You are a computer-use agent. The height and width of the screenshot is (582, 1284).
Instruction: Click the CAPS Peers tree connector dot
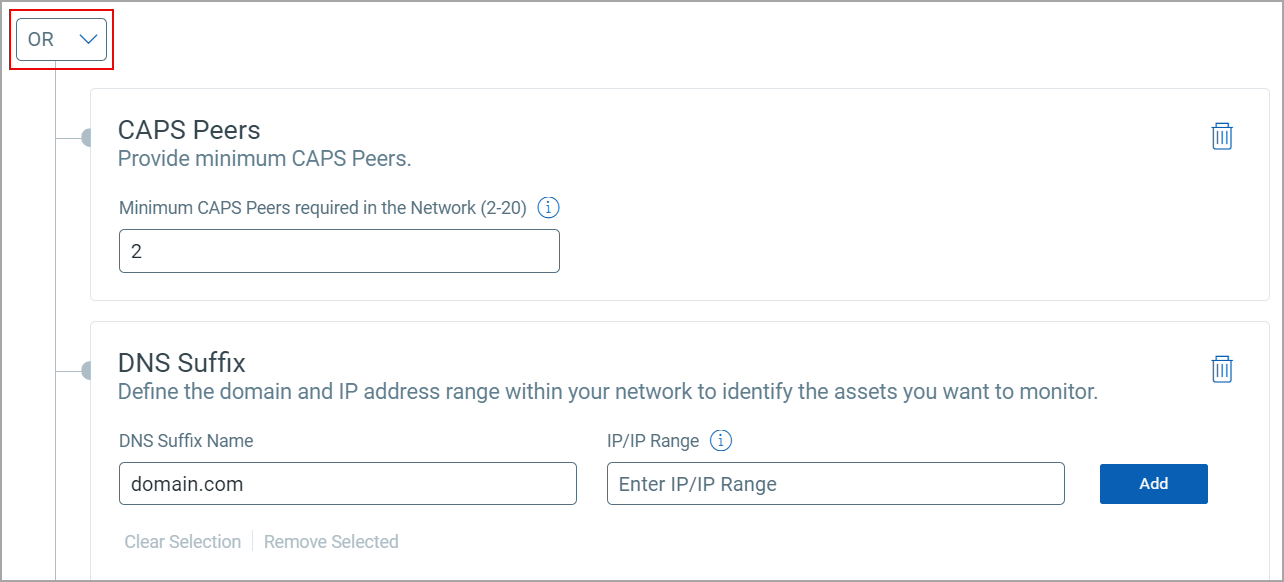tap(87, 137)
